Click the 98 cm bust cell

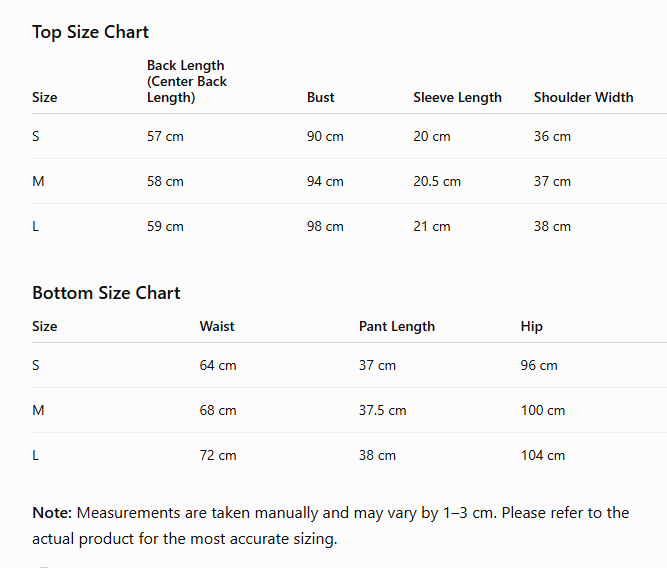click(325, 226)
